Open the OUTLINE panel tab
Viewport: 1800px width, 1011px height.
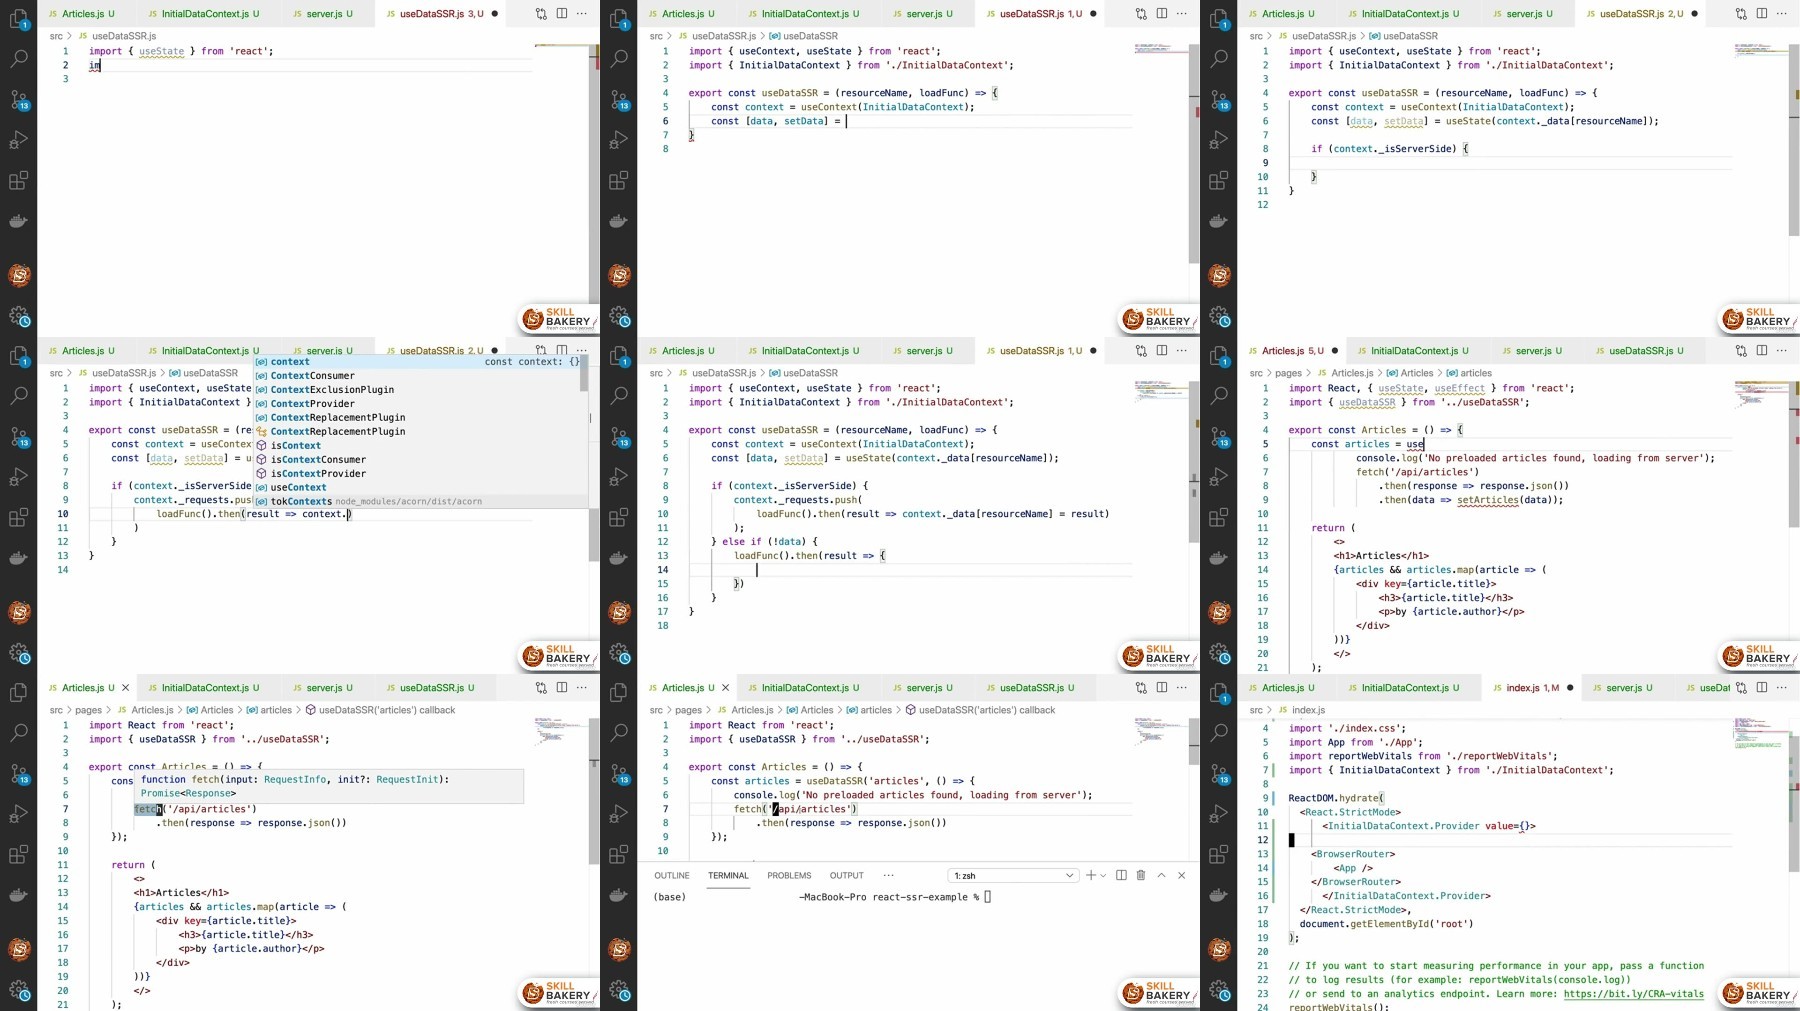click(672, 875)
